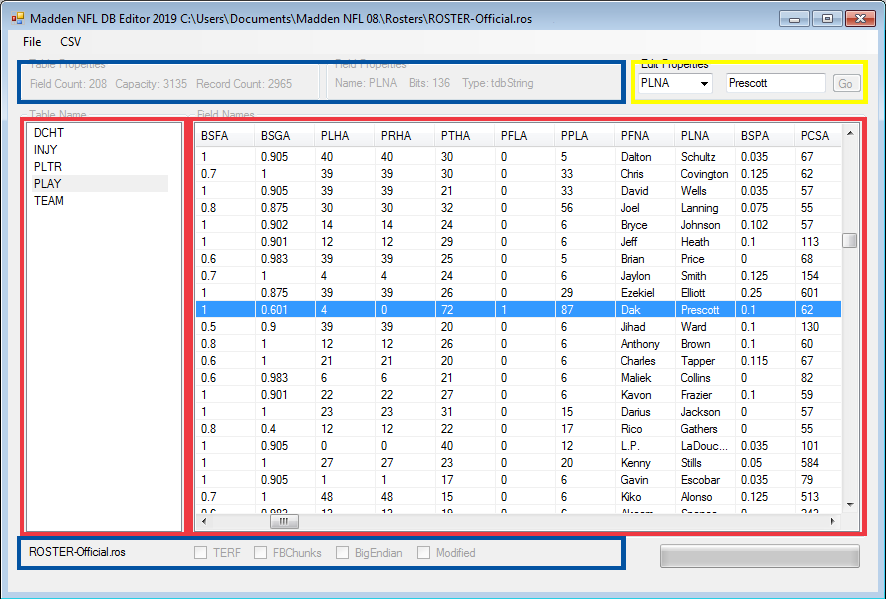This screenshot has width=886, height=599.
Task: Select the Elliott last-name cell
Action: (705, 293)
